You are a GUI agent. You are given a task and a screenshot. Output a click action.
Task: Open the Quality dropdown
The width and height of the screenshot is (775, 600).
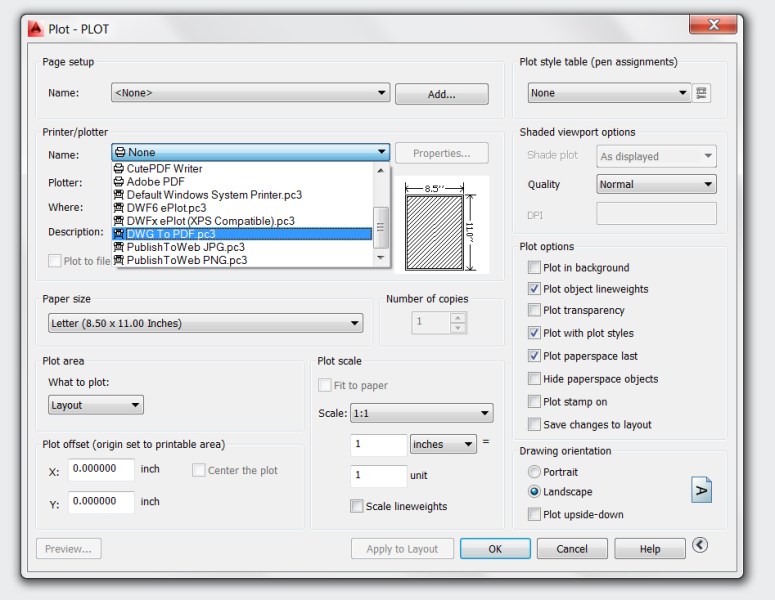coord(656,184)
